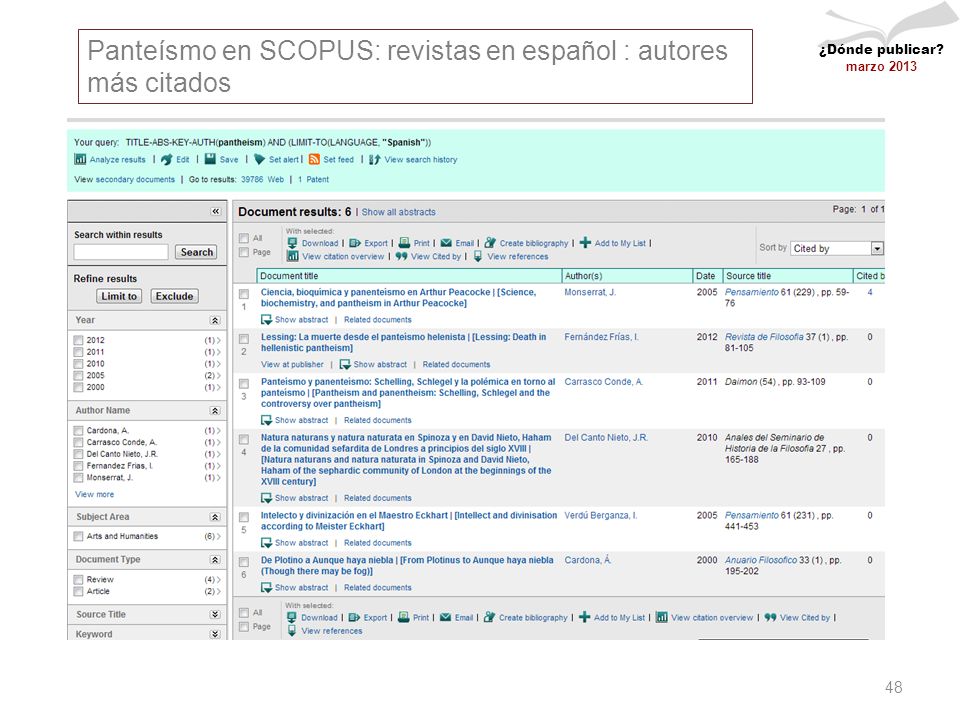960x720 pixels.
Task: Sort by the Source title column header
Action: tap(788, 276)
